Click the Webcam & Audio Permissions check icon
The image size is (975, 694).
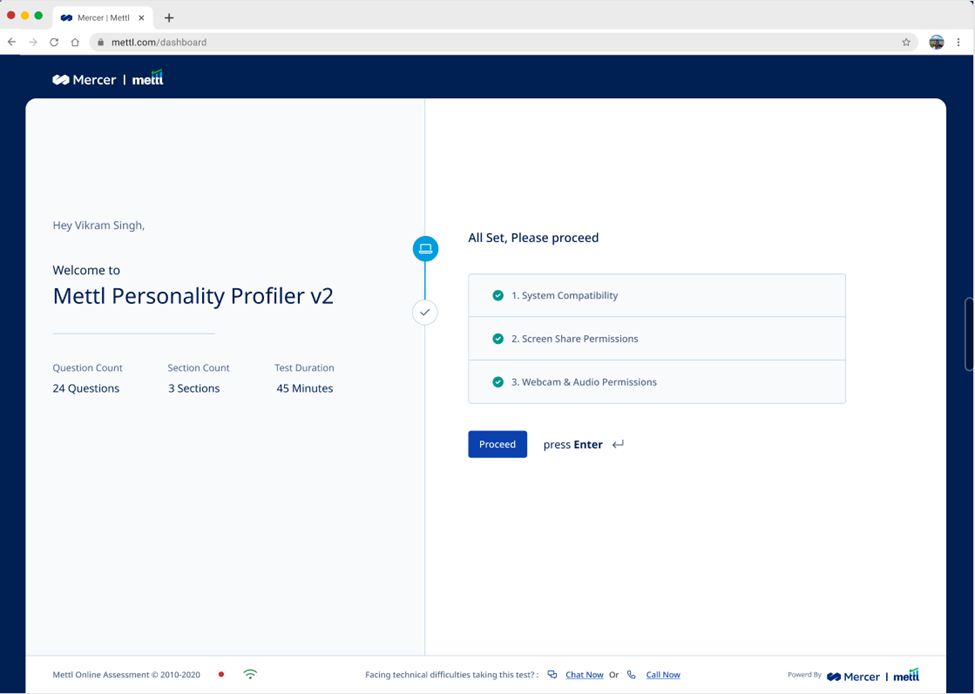click(498, 382)
